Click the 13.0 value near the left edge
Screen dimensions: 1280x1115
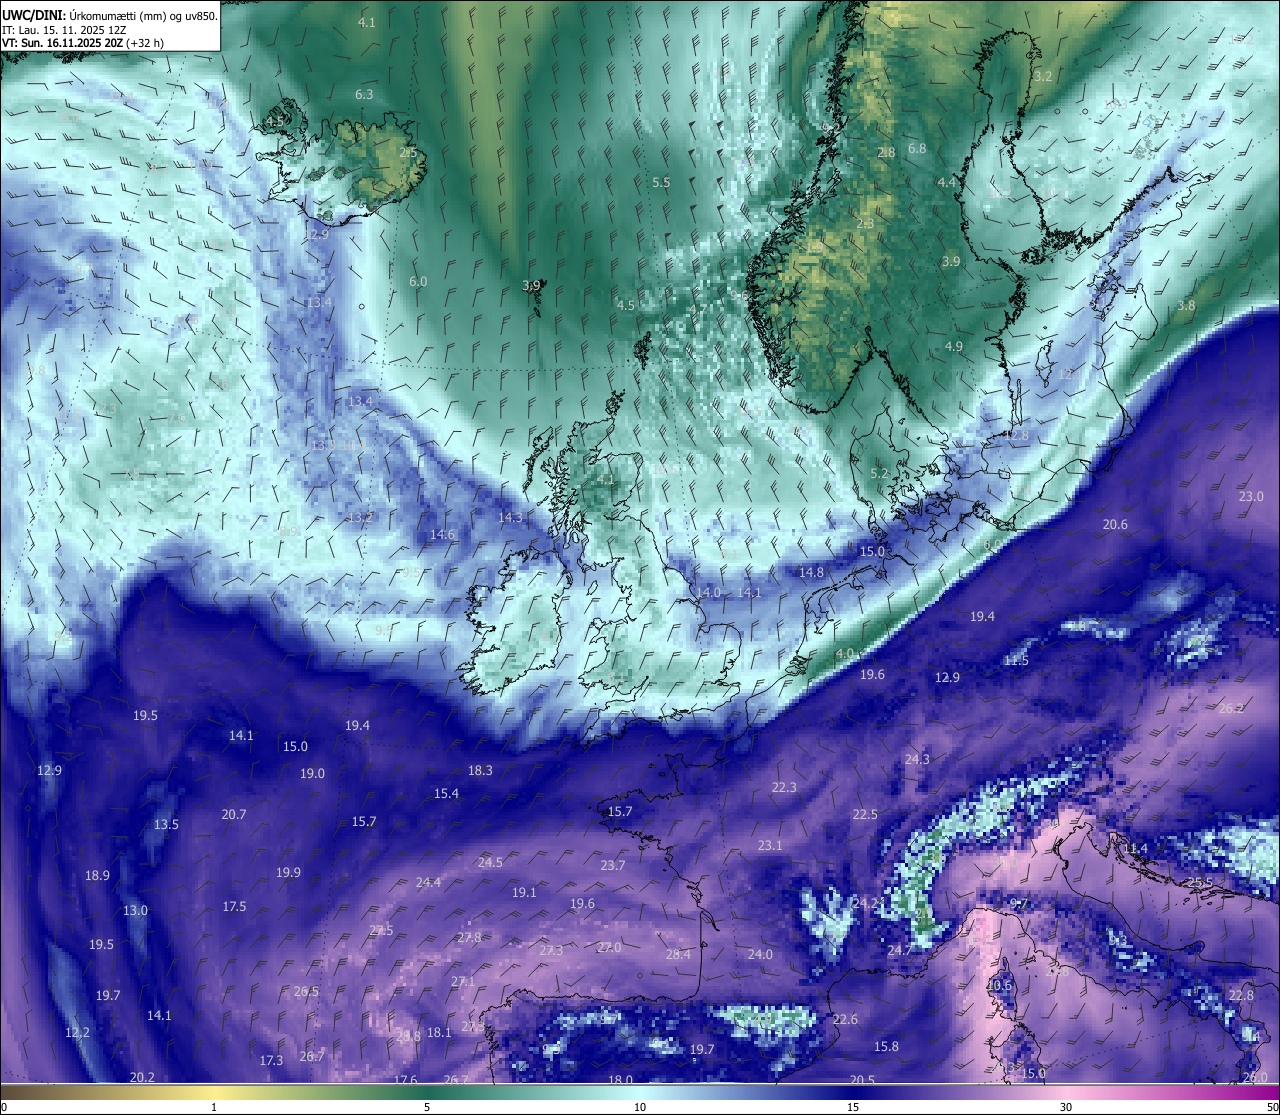pyautogui.click(x=135, y=910)
